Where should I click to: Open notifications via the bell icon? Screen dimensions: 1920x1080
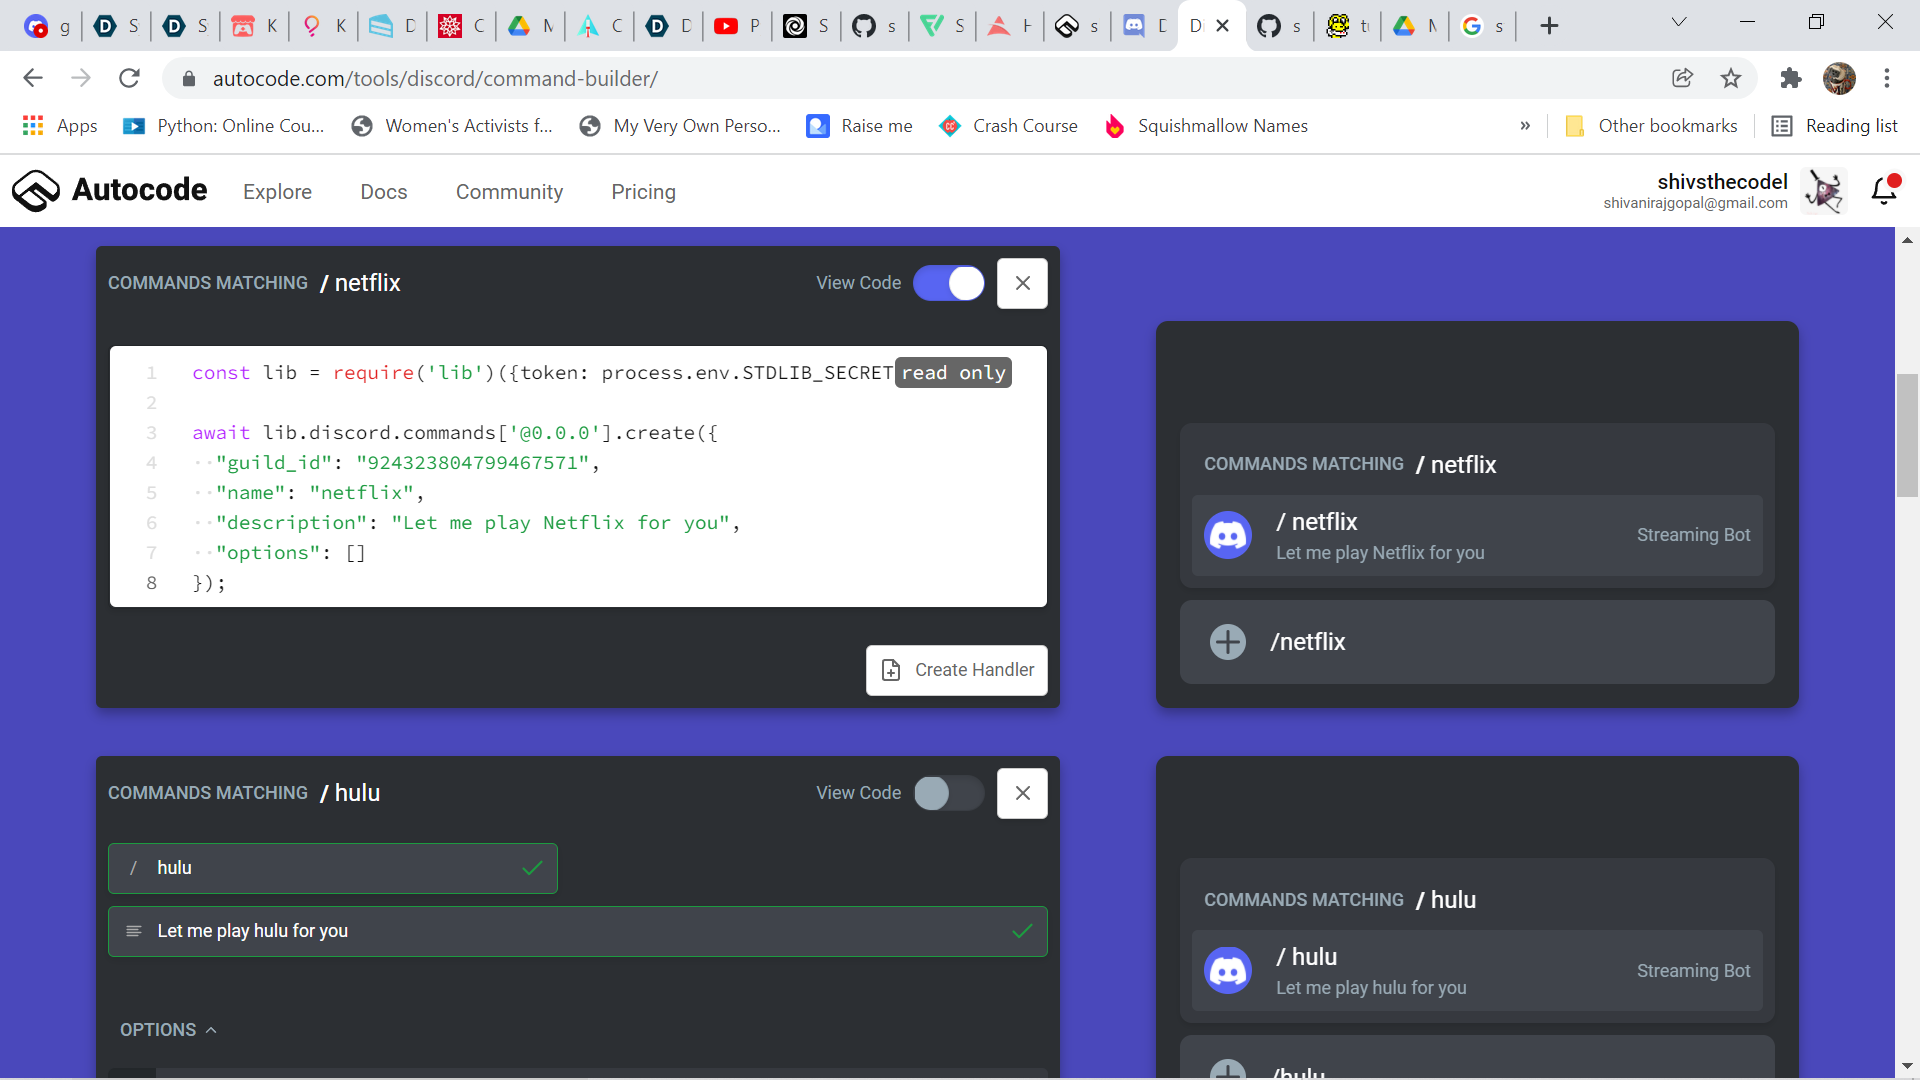pyautogui.click(x=1884, y=191)
